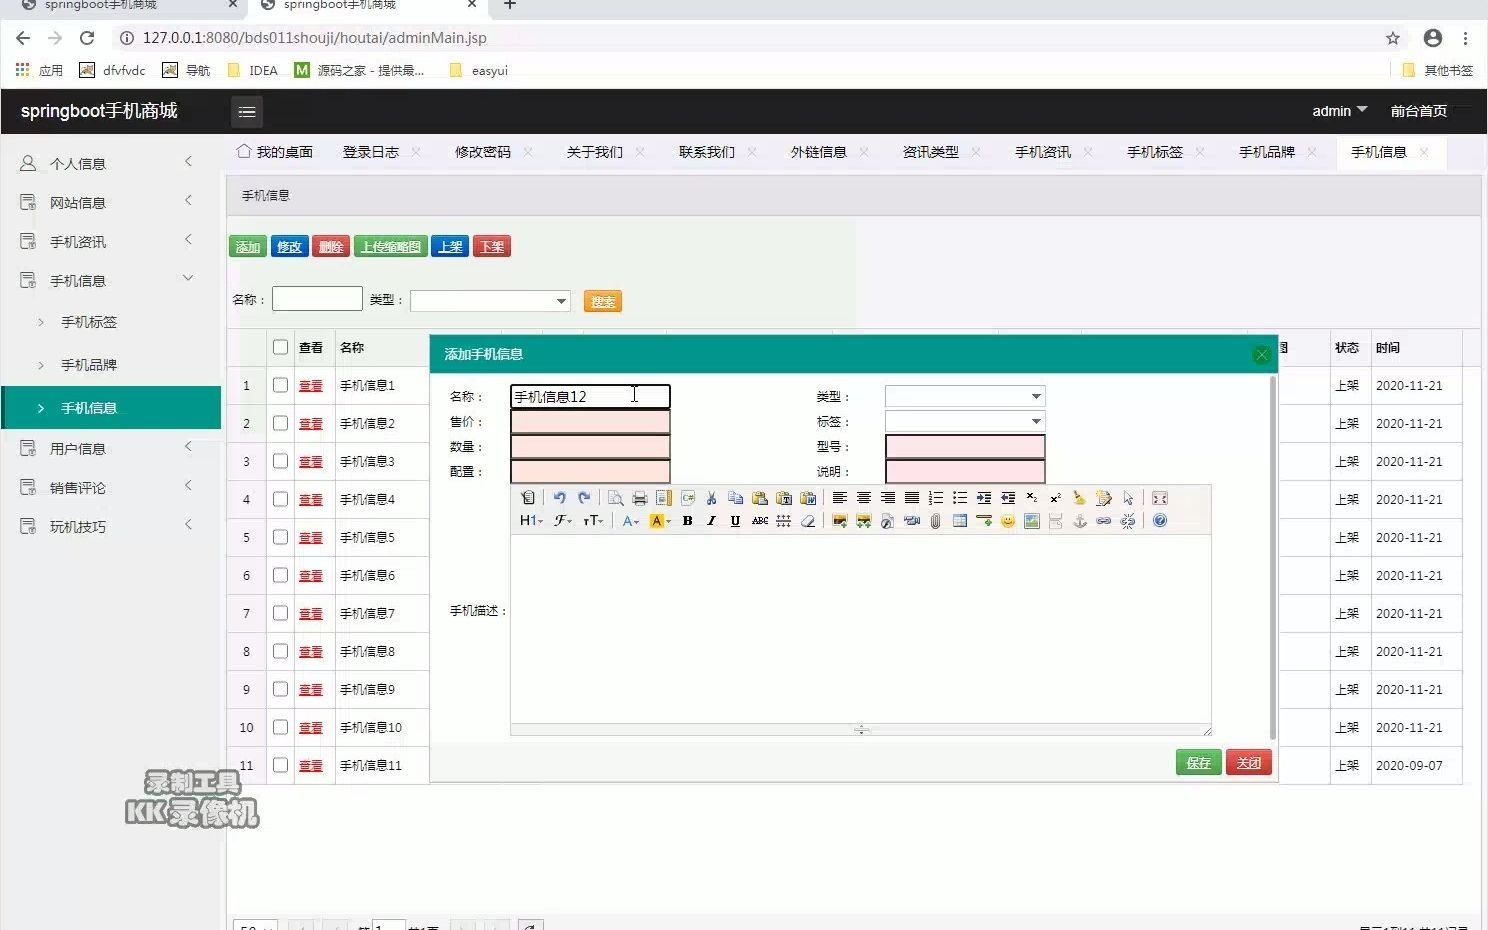Check the checkbox for 手机信息11
The height and width of the screenshot is (930, 1488).
point(280,765)
